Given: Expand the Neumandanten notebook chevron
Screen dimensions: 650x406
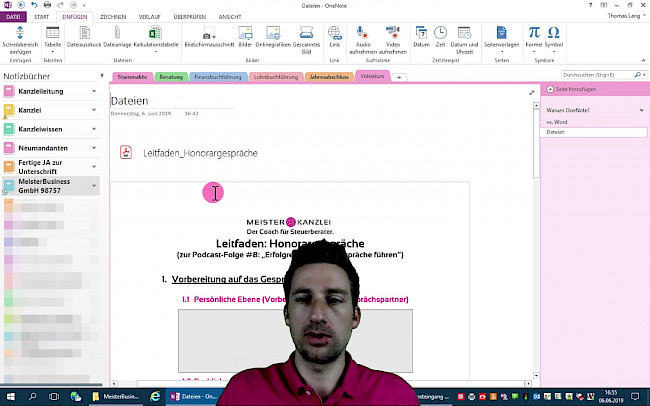Looking at the screenshot, I should (x=94, y=147).
